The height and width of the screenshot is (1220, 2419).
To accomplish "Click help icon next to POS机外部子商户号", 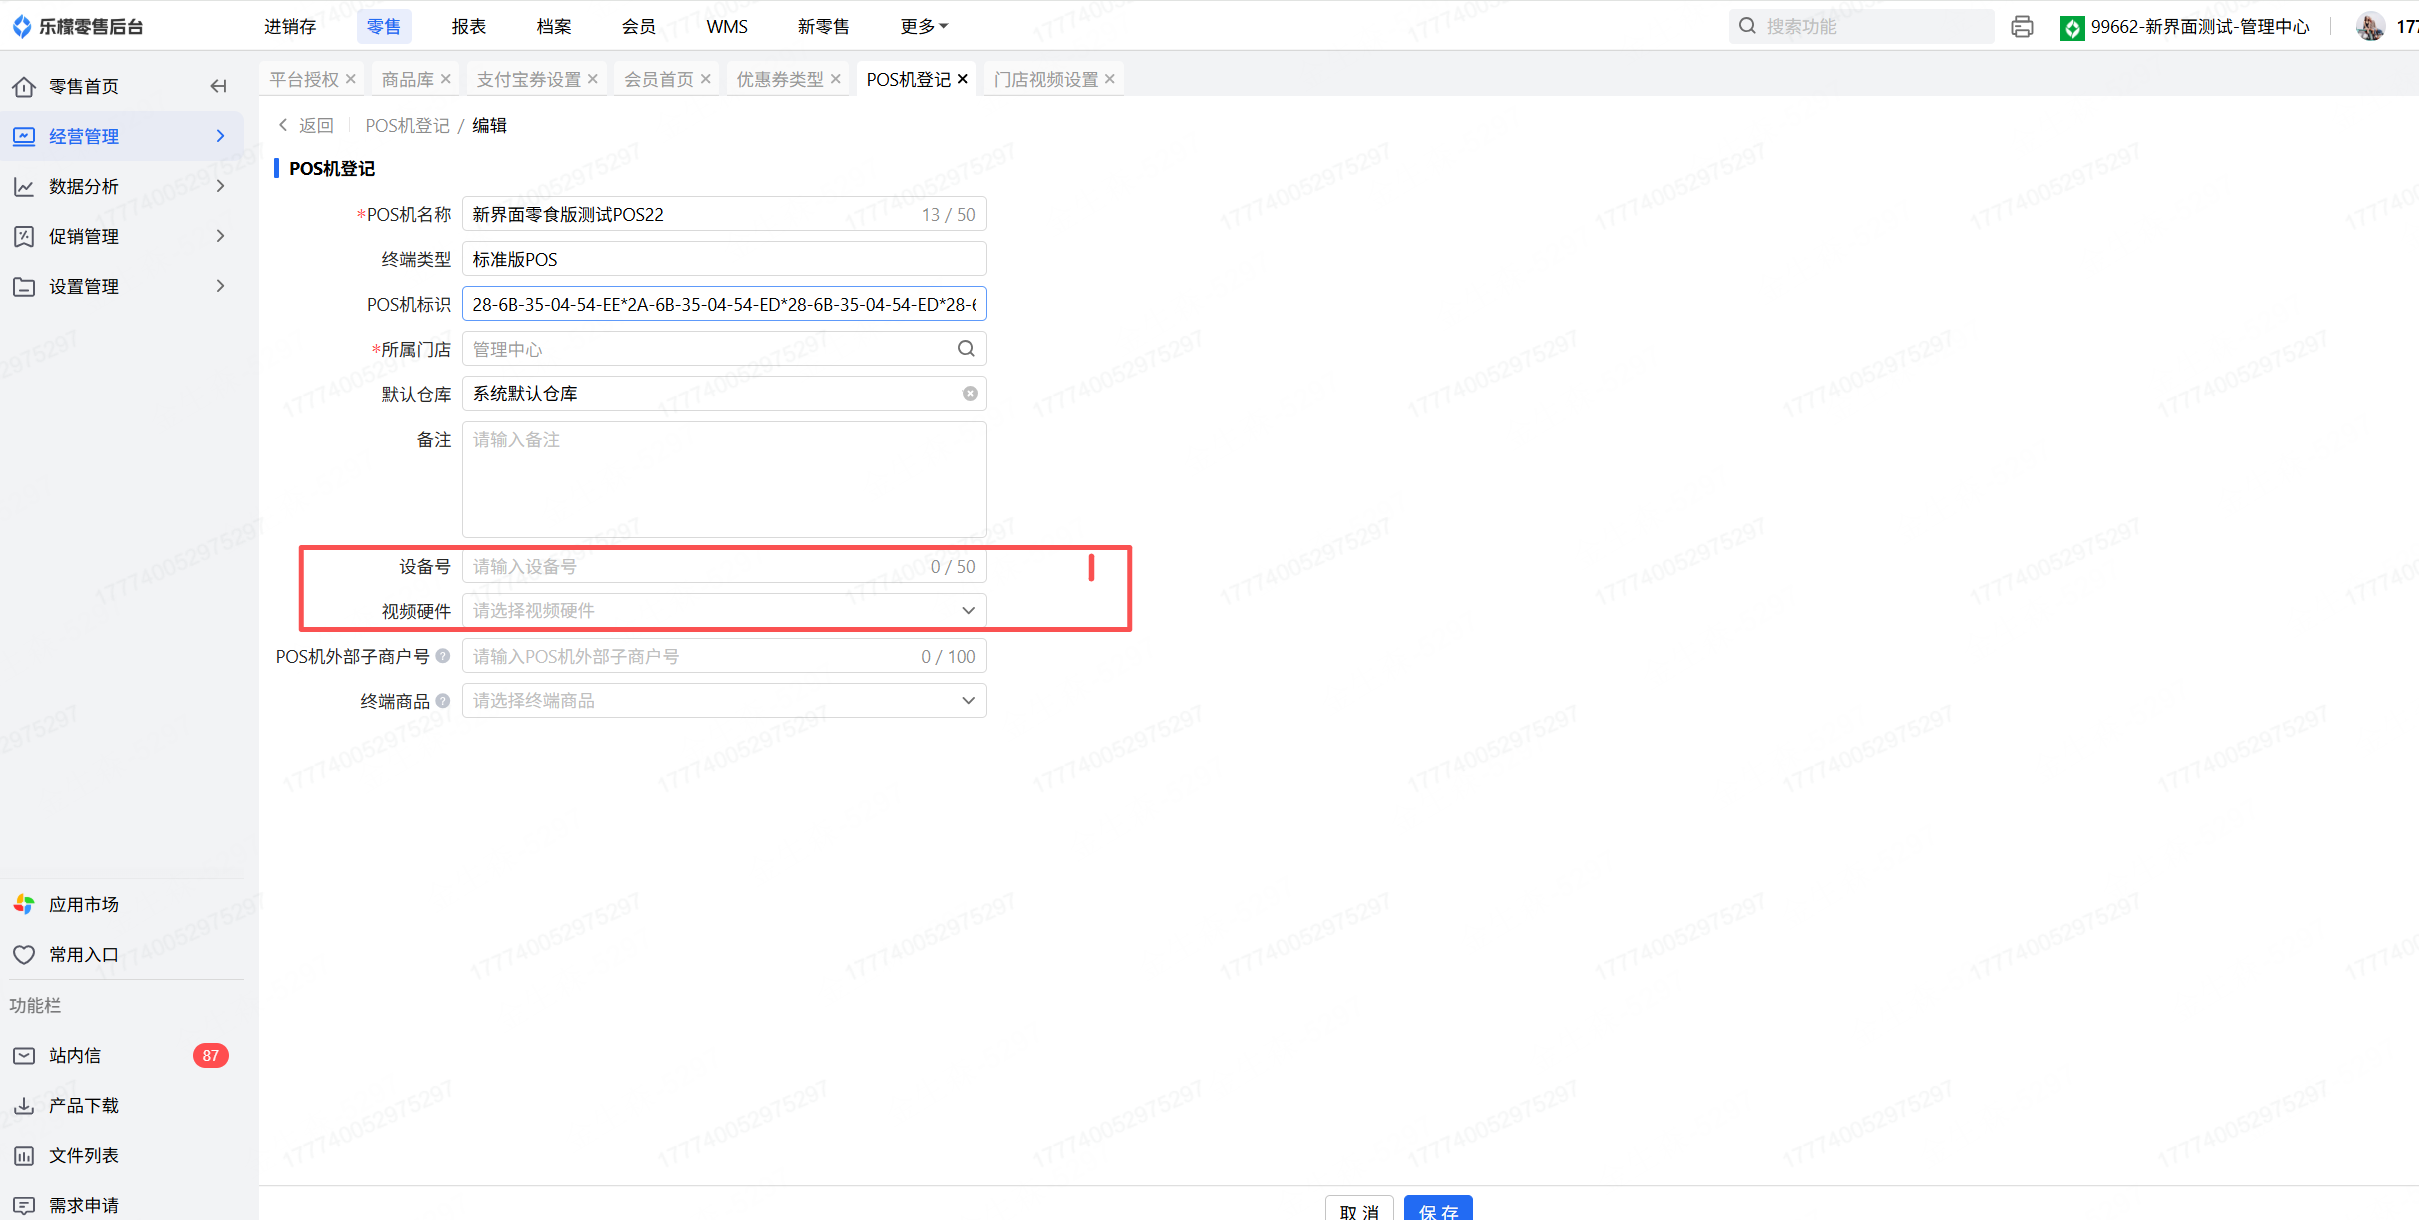I will 443,656.
